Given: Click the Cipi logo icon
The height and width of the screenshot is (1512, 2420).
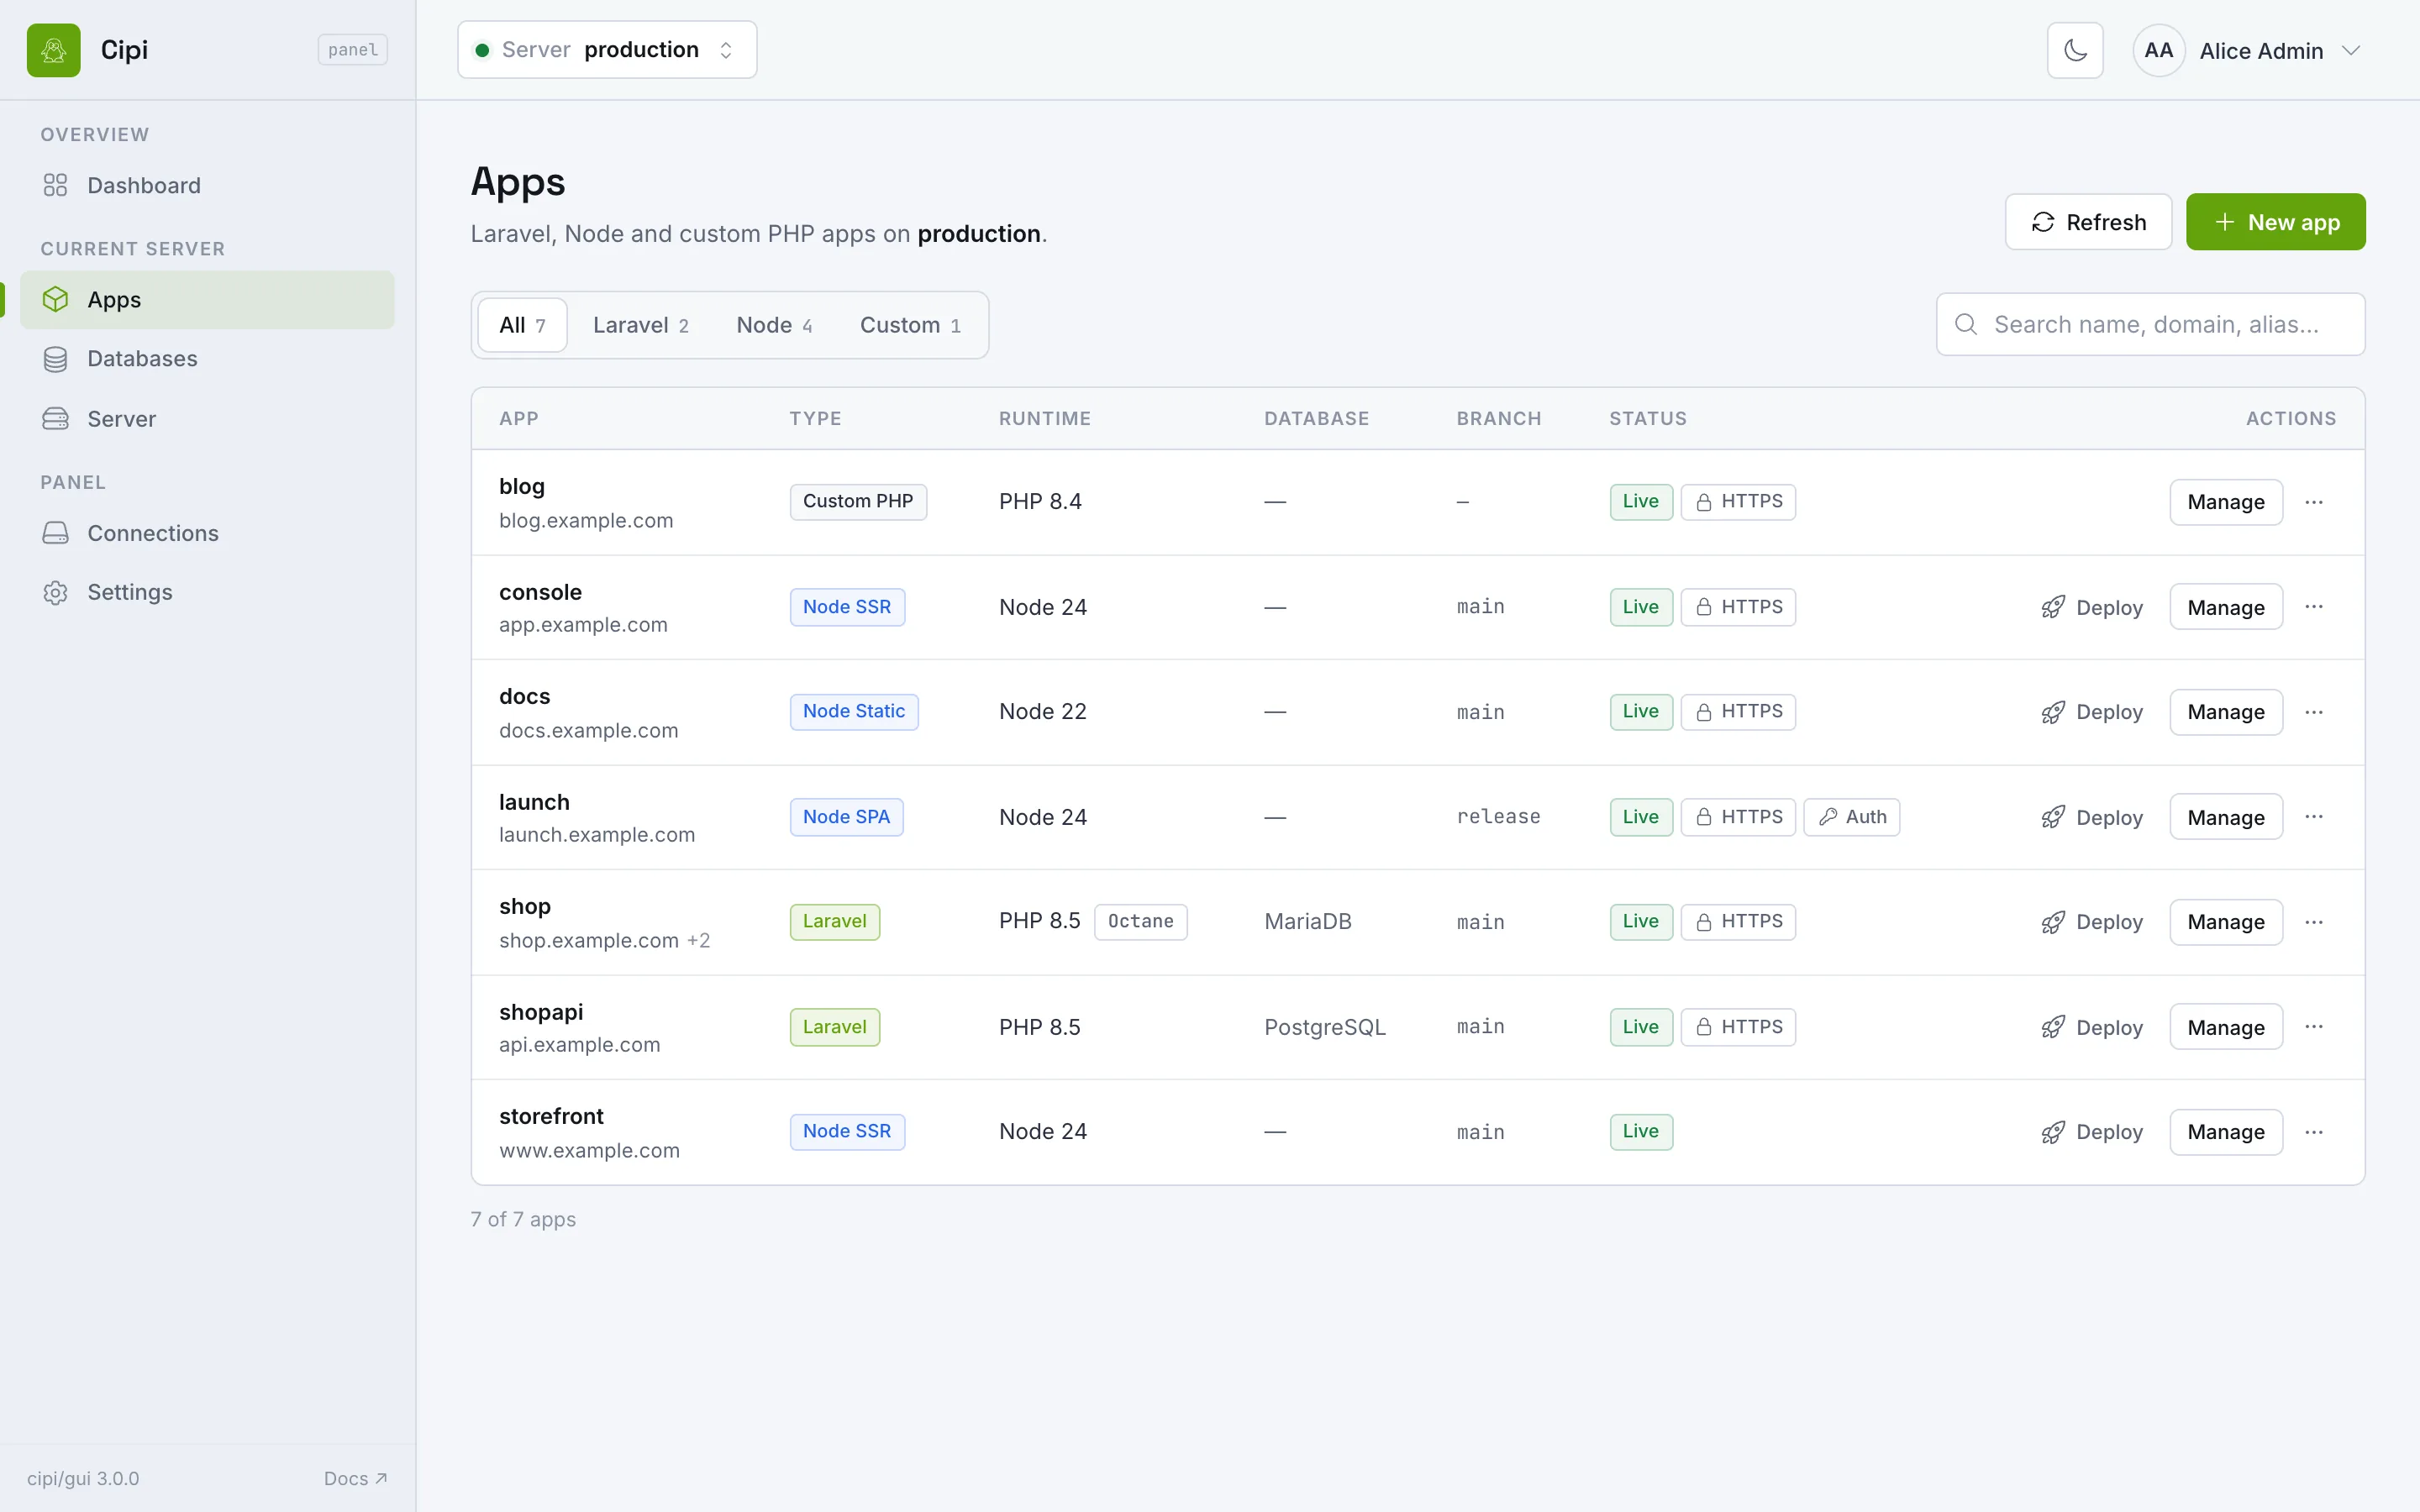Looking at the screenshot, I should click(54, 50).
